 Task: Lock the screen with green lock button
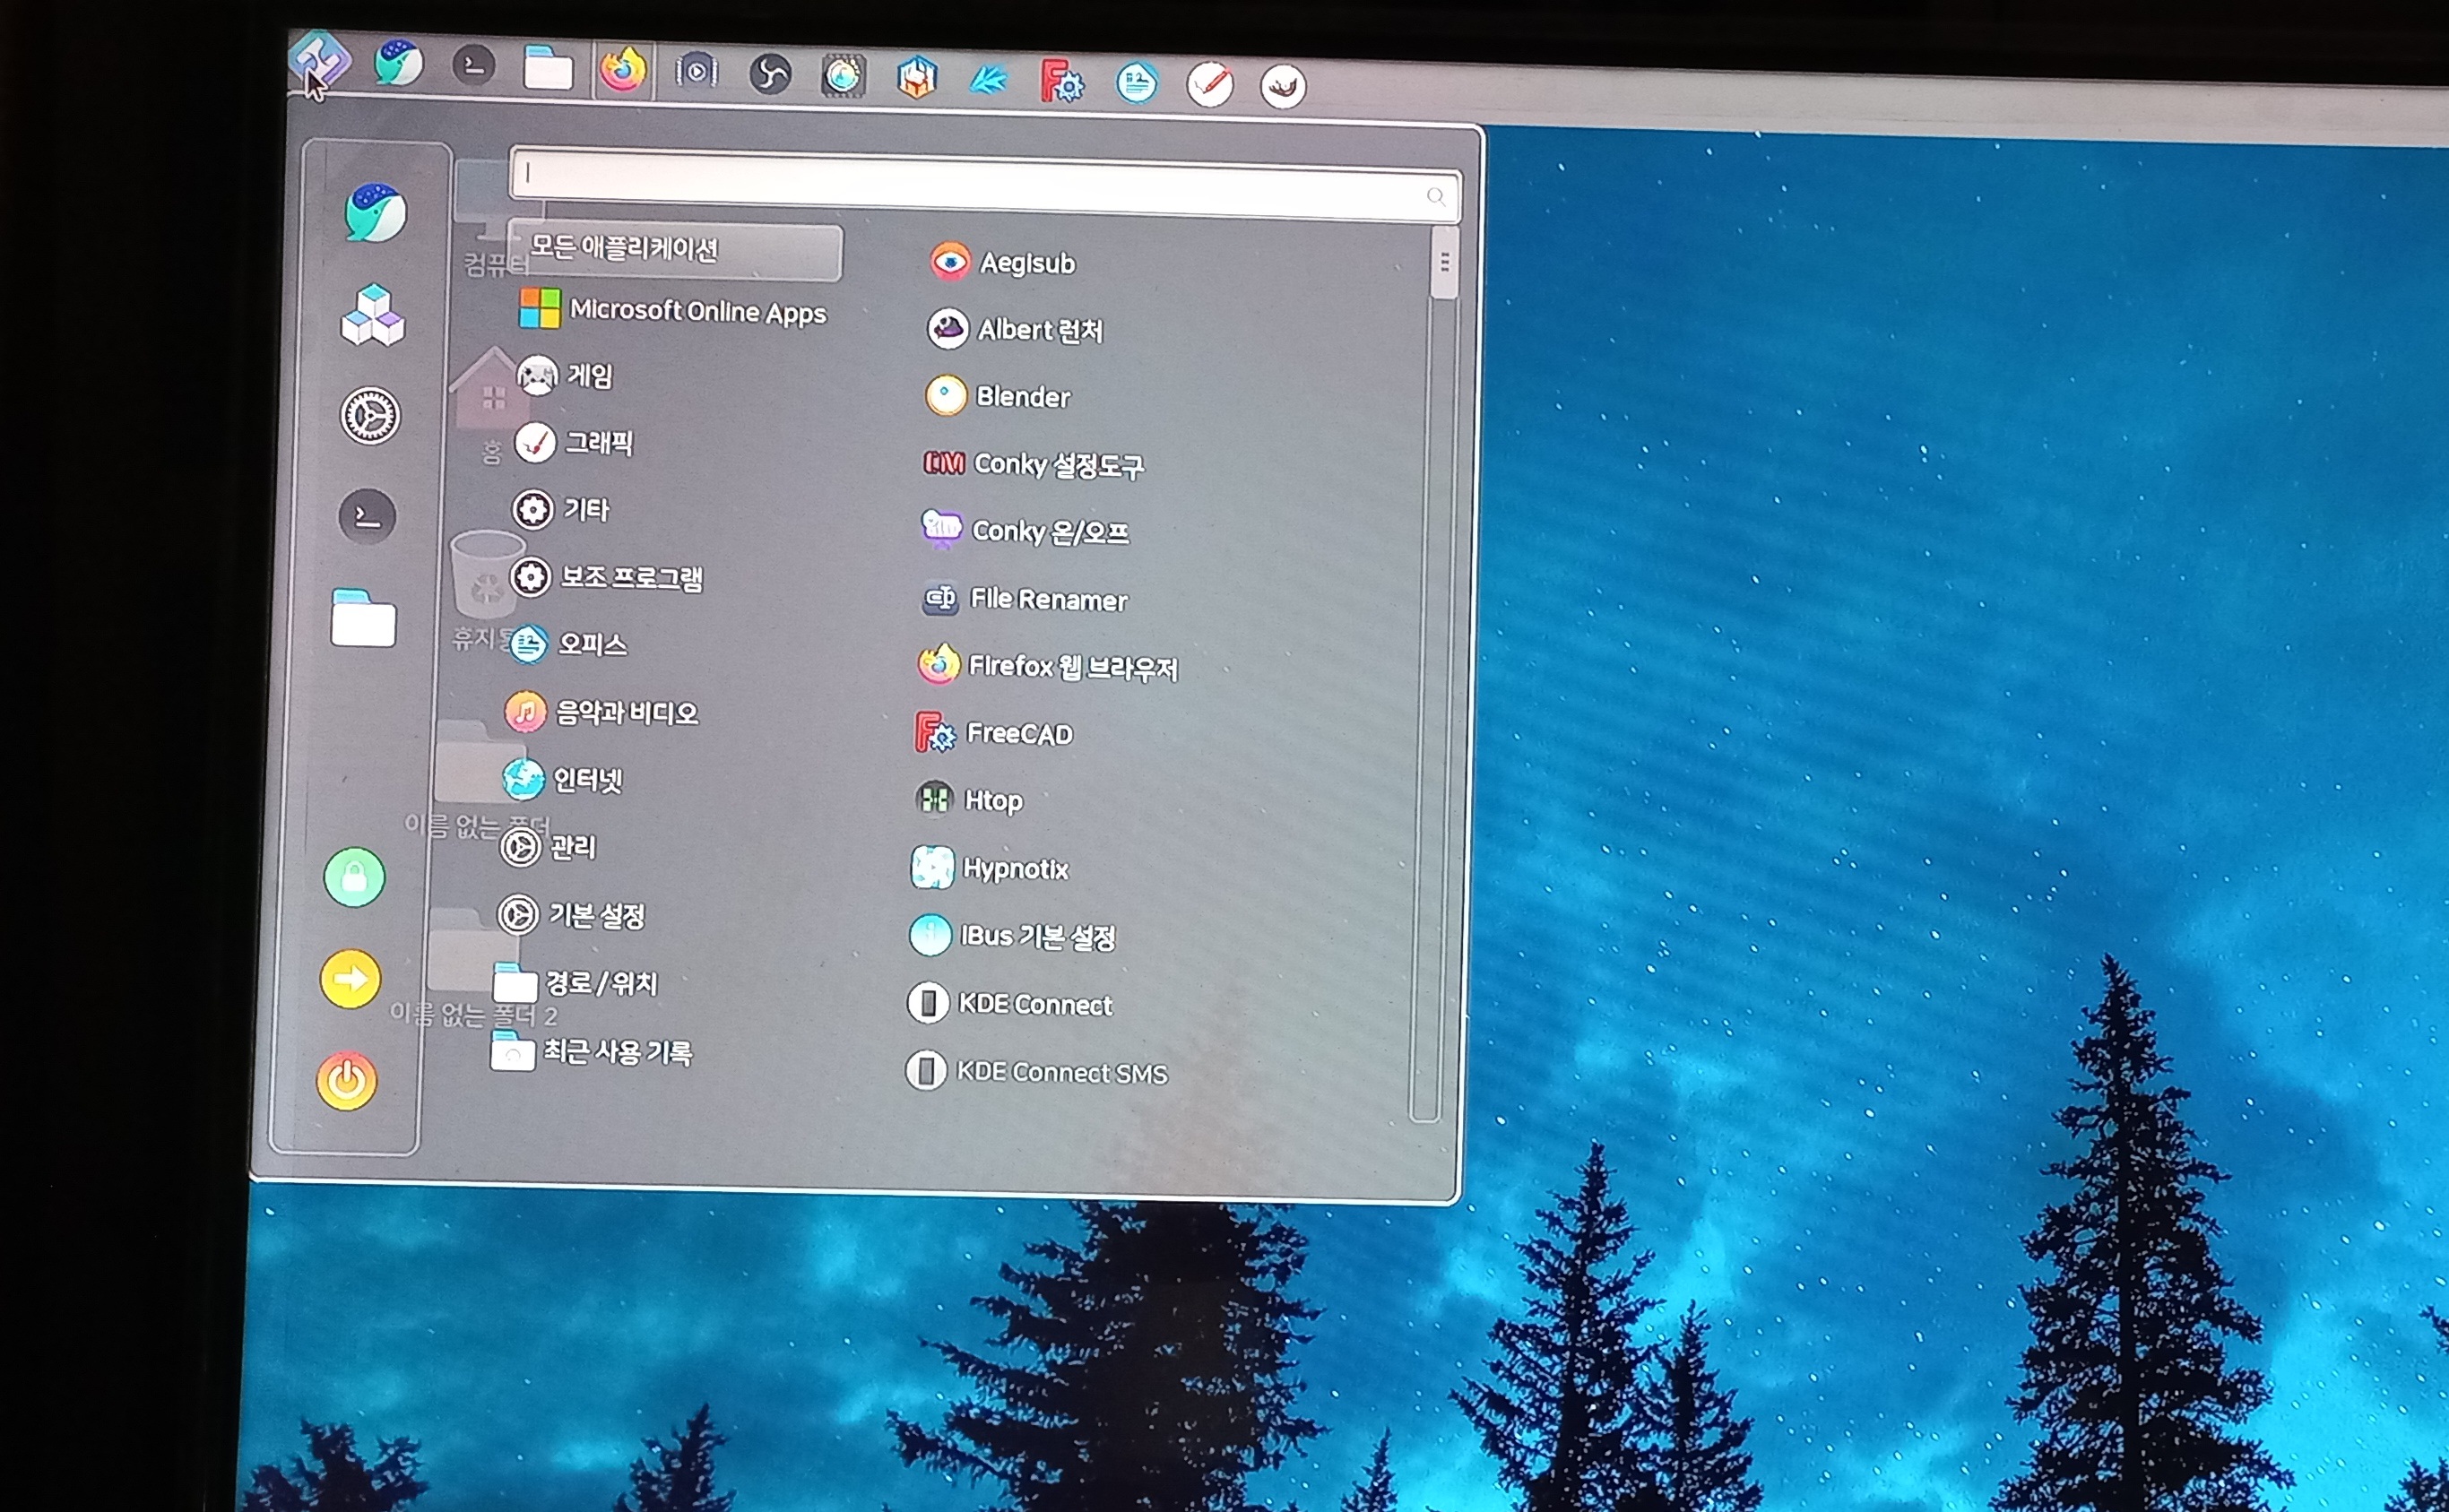tap(354, 878)
